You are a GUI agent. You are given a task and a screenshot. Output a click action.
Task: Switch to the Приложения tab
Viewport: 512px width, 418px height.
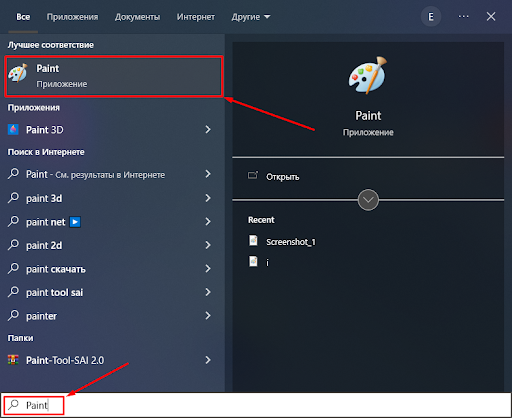[72, 17]
